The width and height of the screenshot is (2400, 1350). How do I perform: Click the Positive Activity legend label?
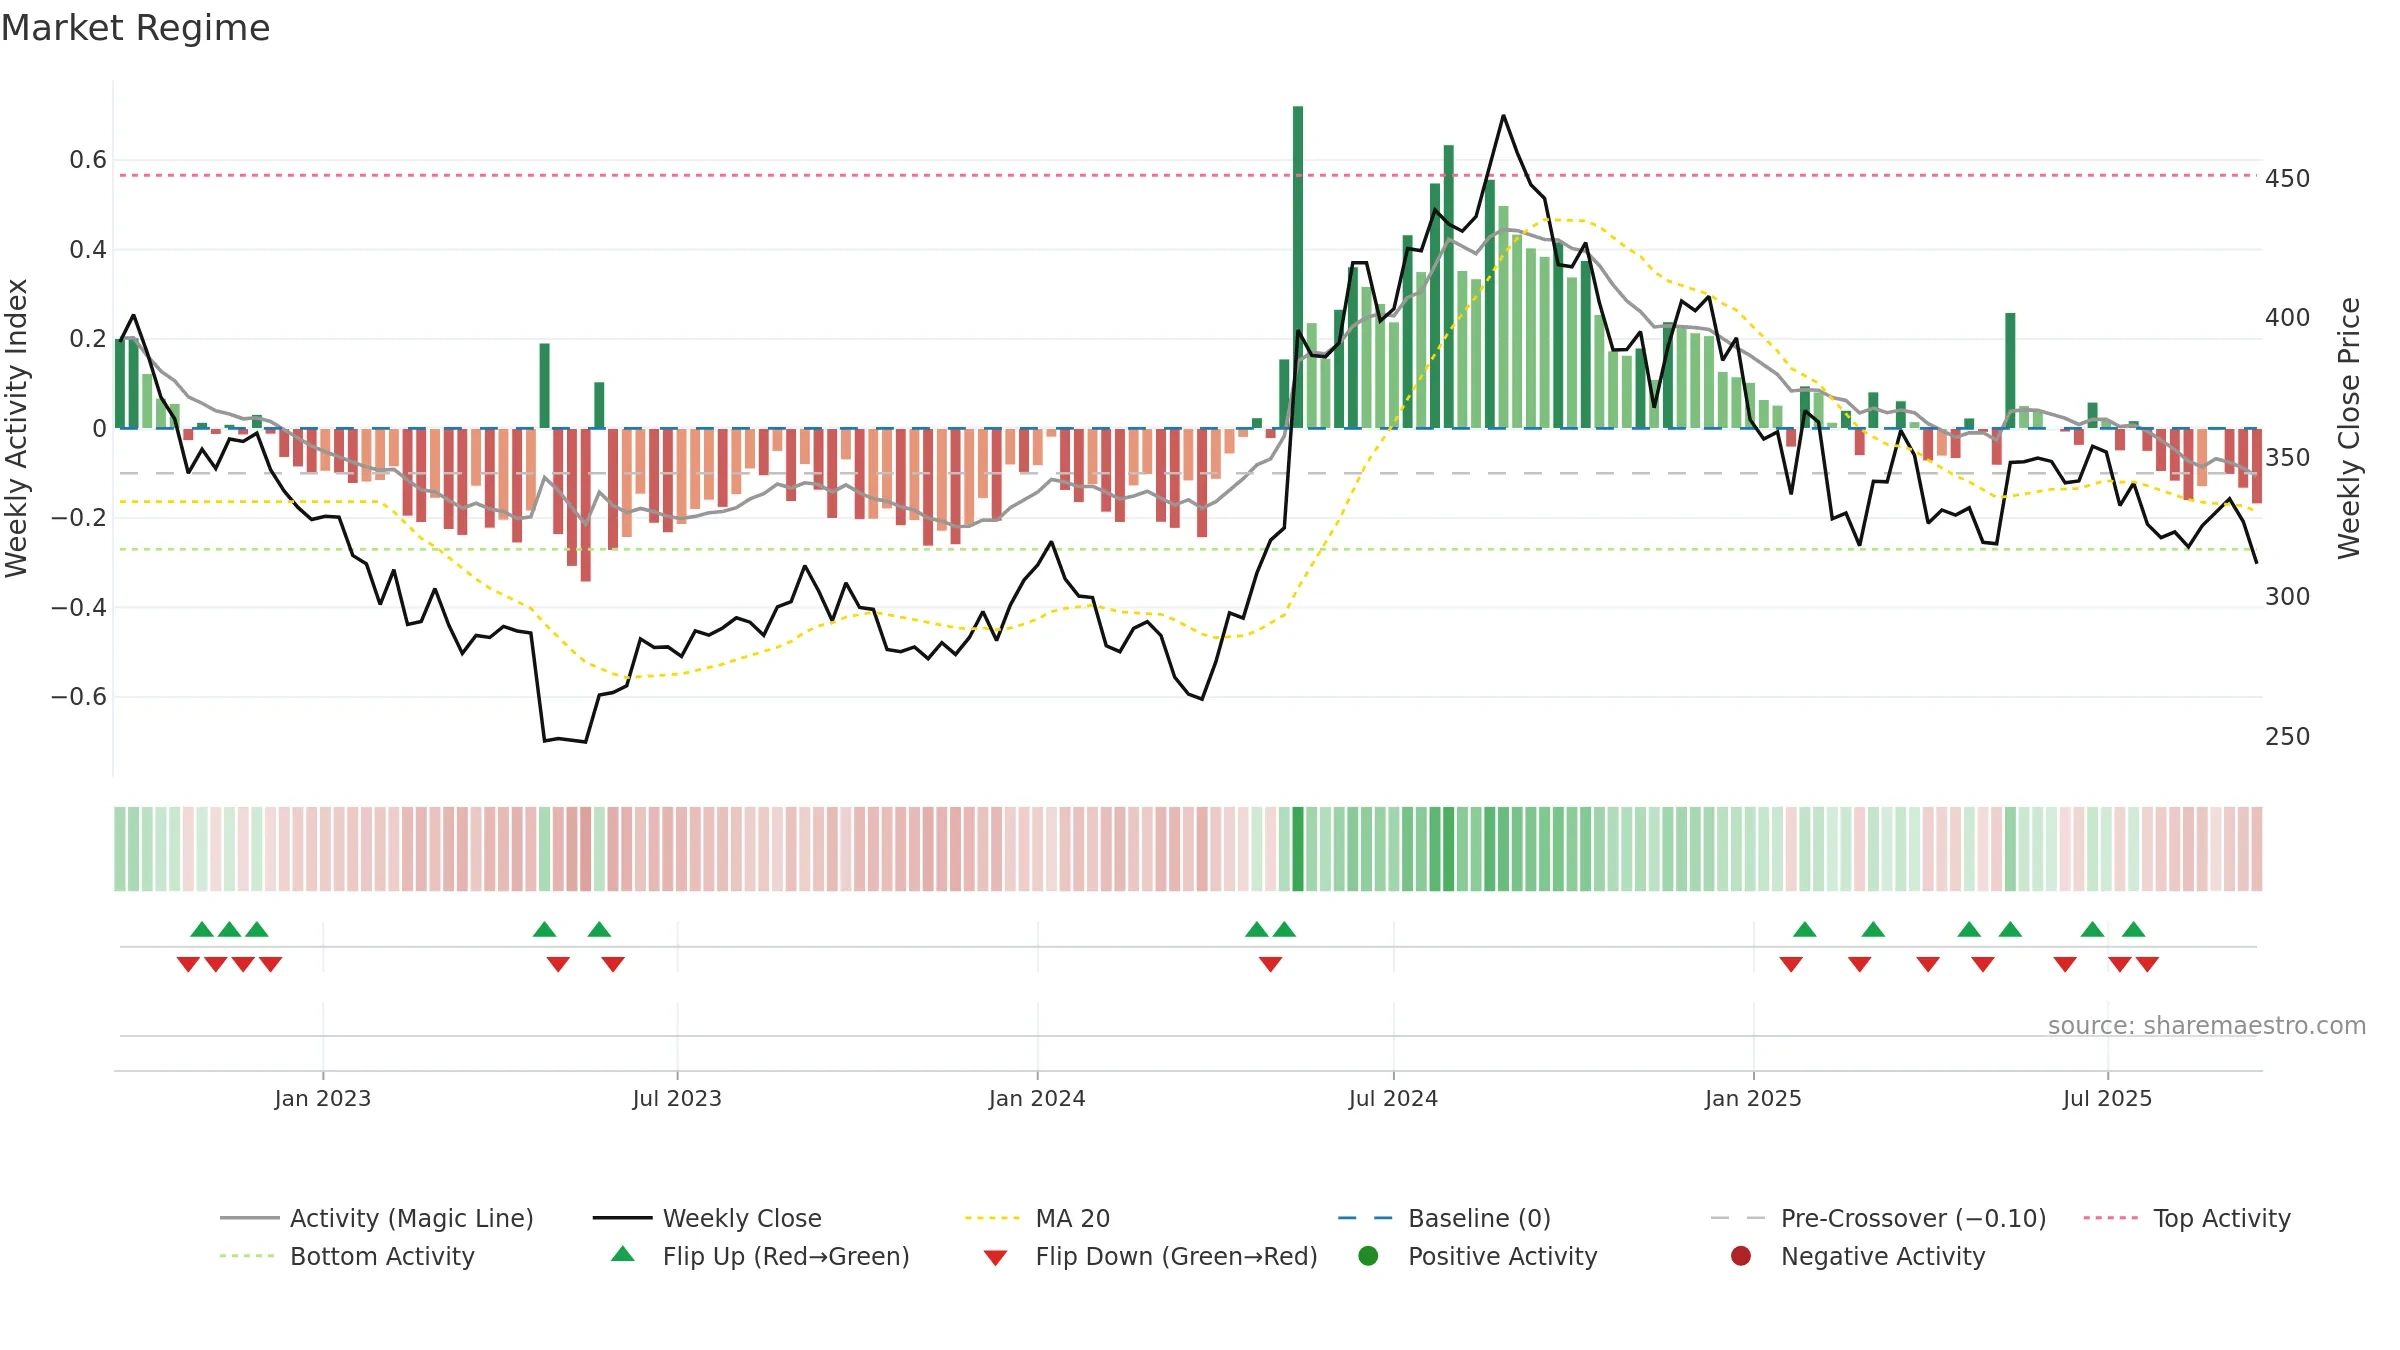pyautogui.click(x=1502, y=1256)
